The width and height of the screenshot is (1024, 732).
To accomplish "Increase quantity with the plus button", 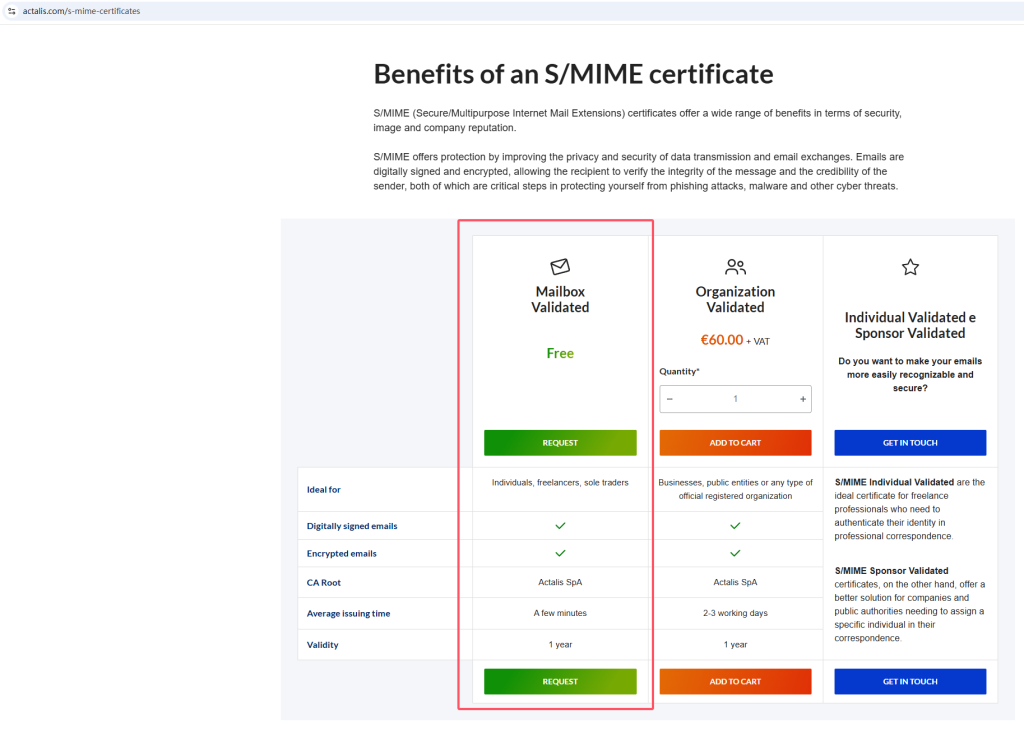I will tap(802, 399).
